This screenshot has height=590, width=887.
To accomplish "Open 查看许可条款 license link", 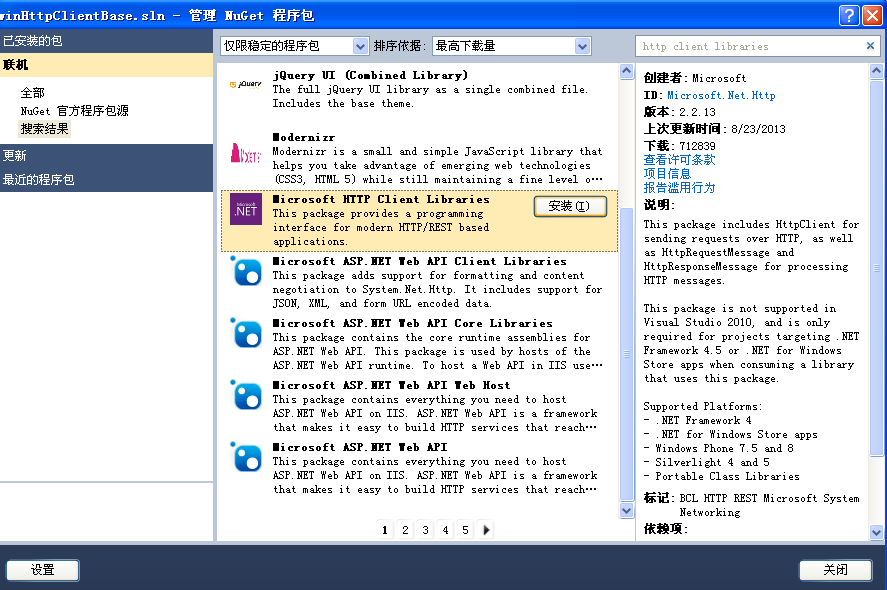I will pos(679,160).
